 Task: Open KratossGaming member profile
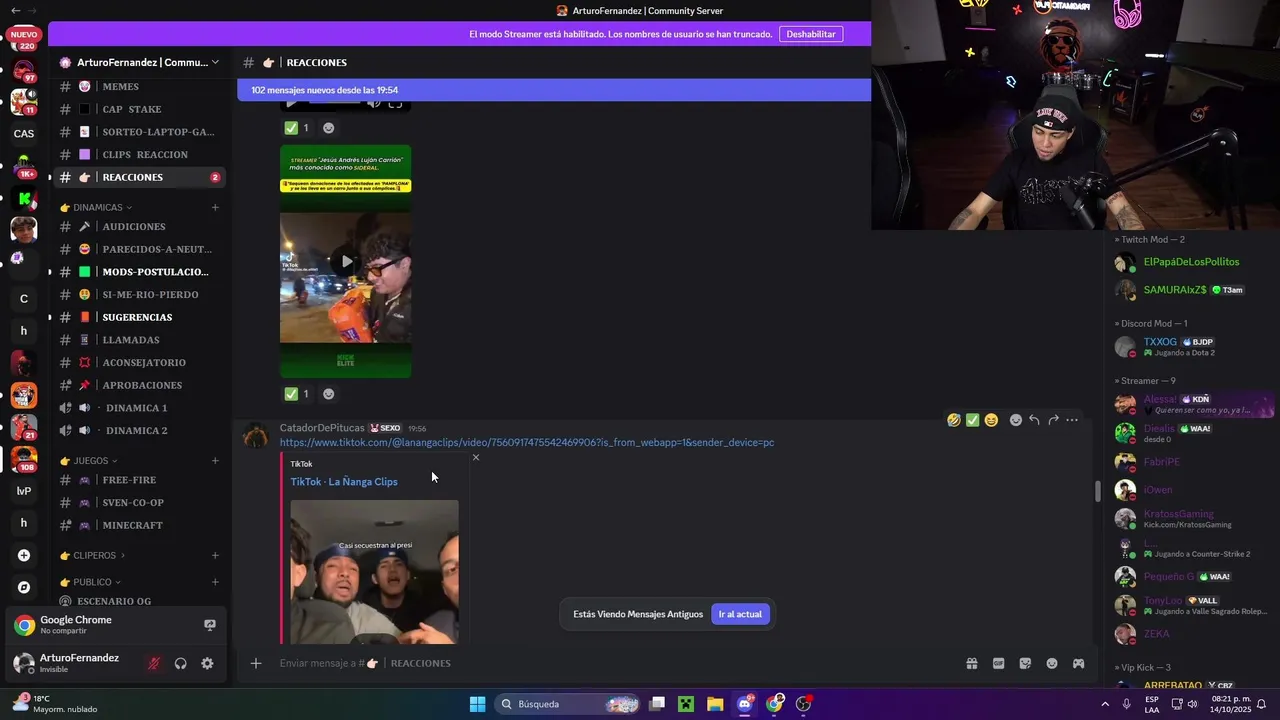tap(1179, 519)
